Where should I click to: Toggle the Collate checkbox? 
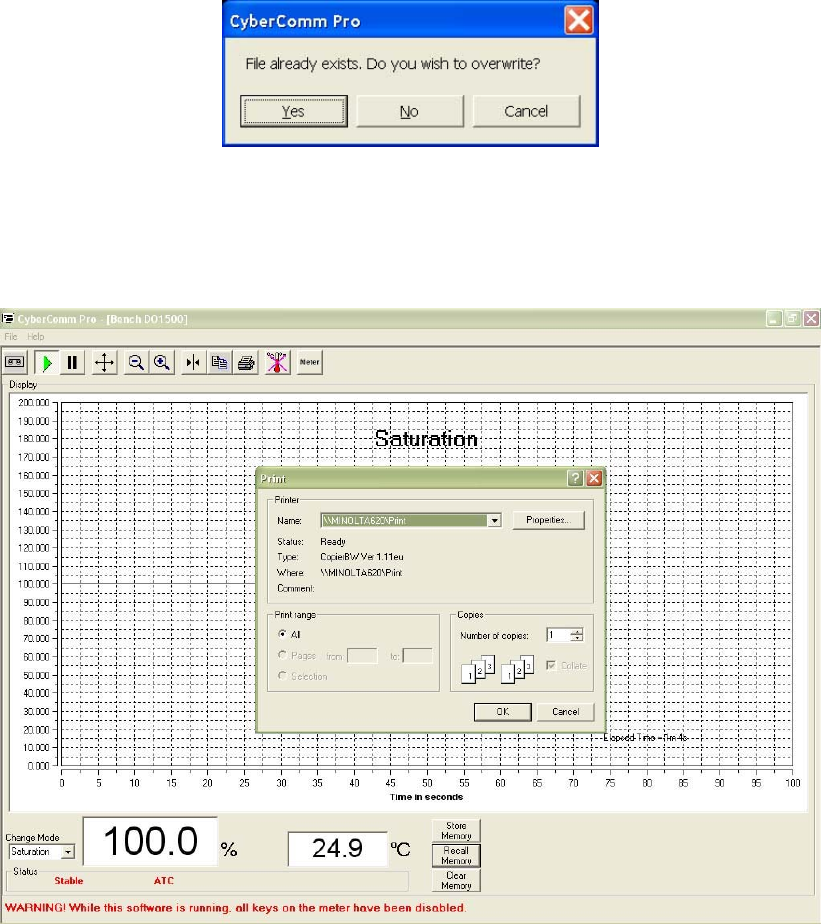pyautogui.click(x=551, y=665)
